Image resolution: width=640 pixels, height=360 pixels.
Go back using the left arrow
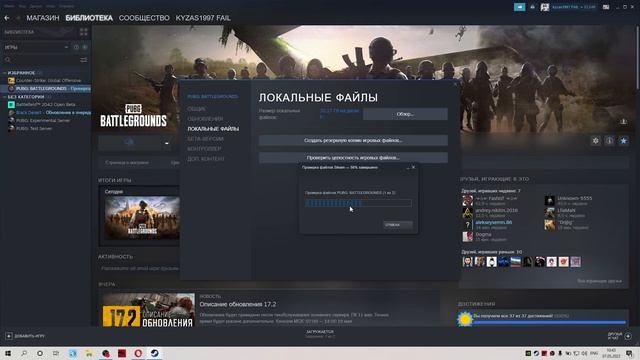point(7,18)
